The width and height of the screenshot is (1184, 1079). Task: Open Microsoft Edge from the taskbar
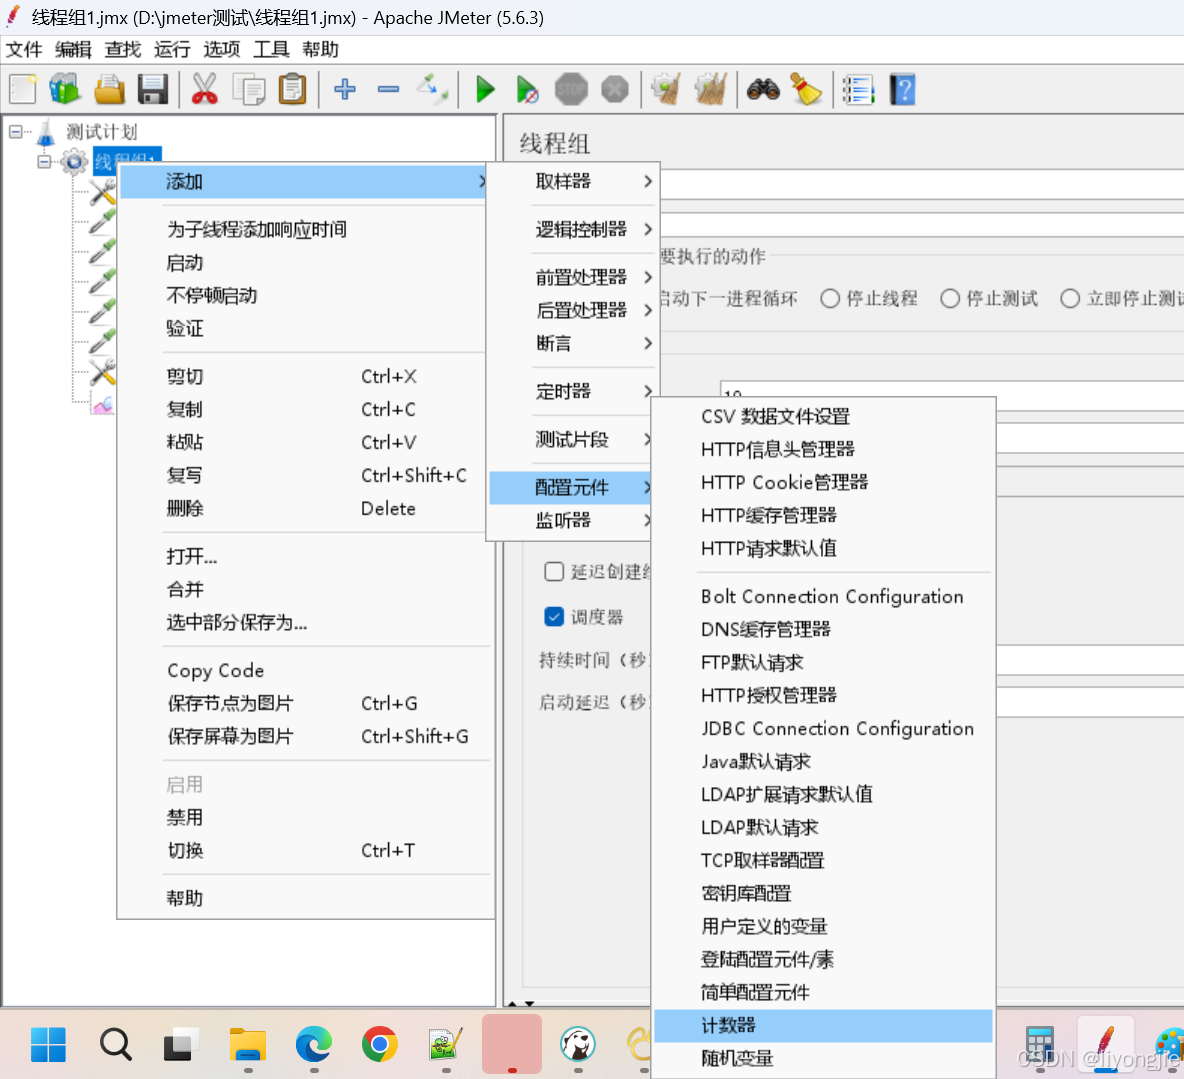(313, 1045)
